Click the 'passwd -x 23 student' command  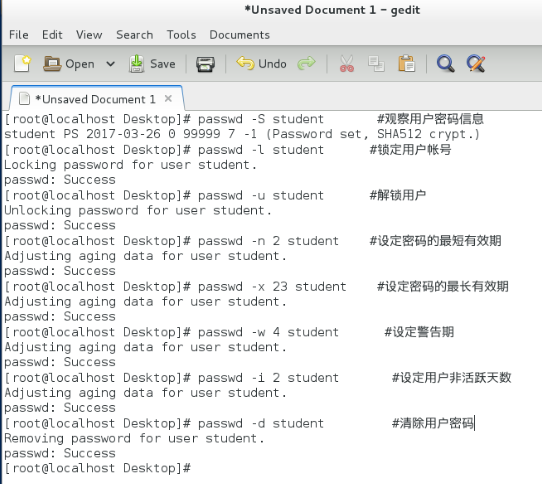pyautogui.click(x=272, y=287)
